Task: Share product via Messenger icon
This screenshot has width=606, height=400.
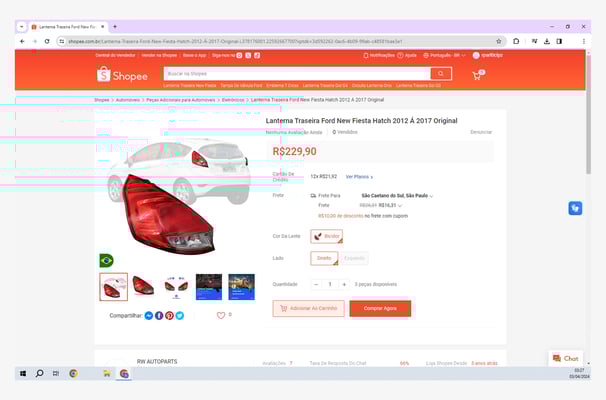Action: (x=149, y=316)
